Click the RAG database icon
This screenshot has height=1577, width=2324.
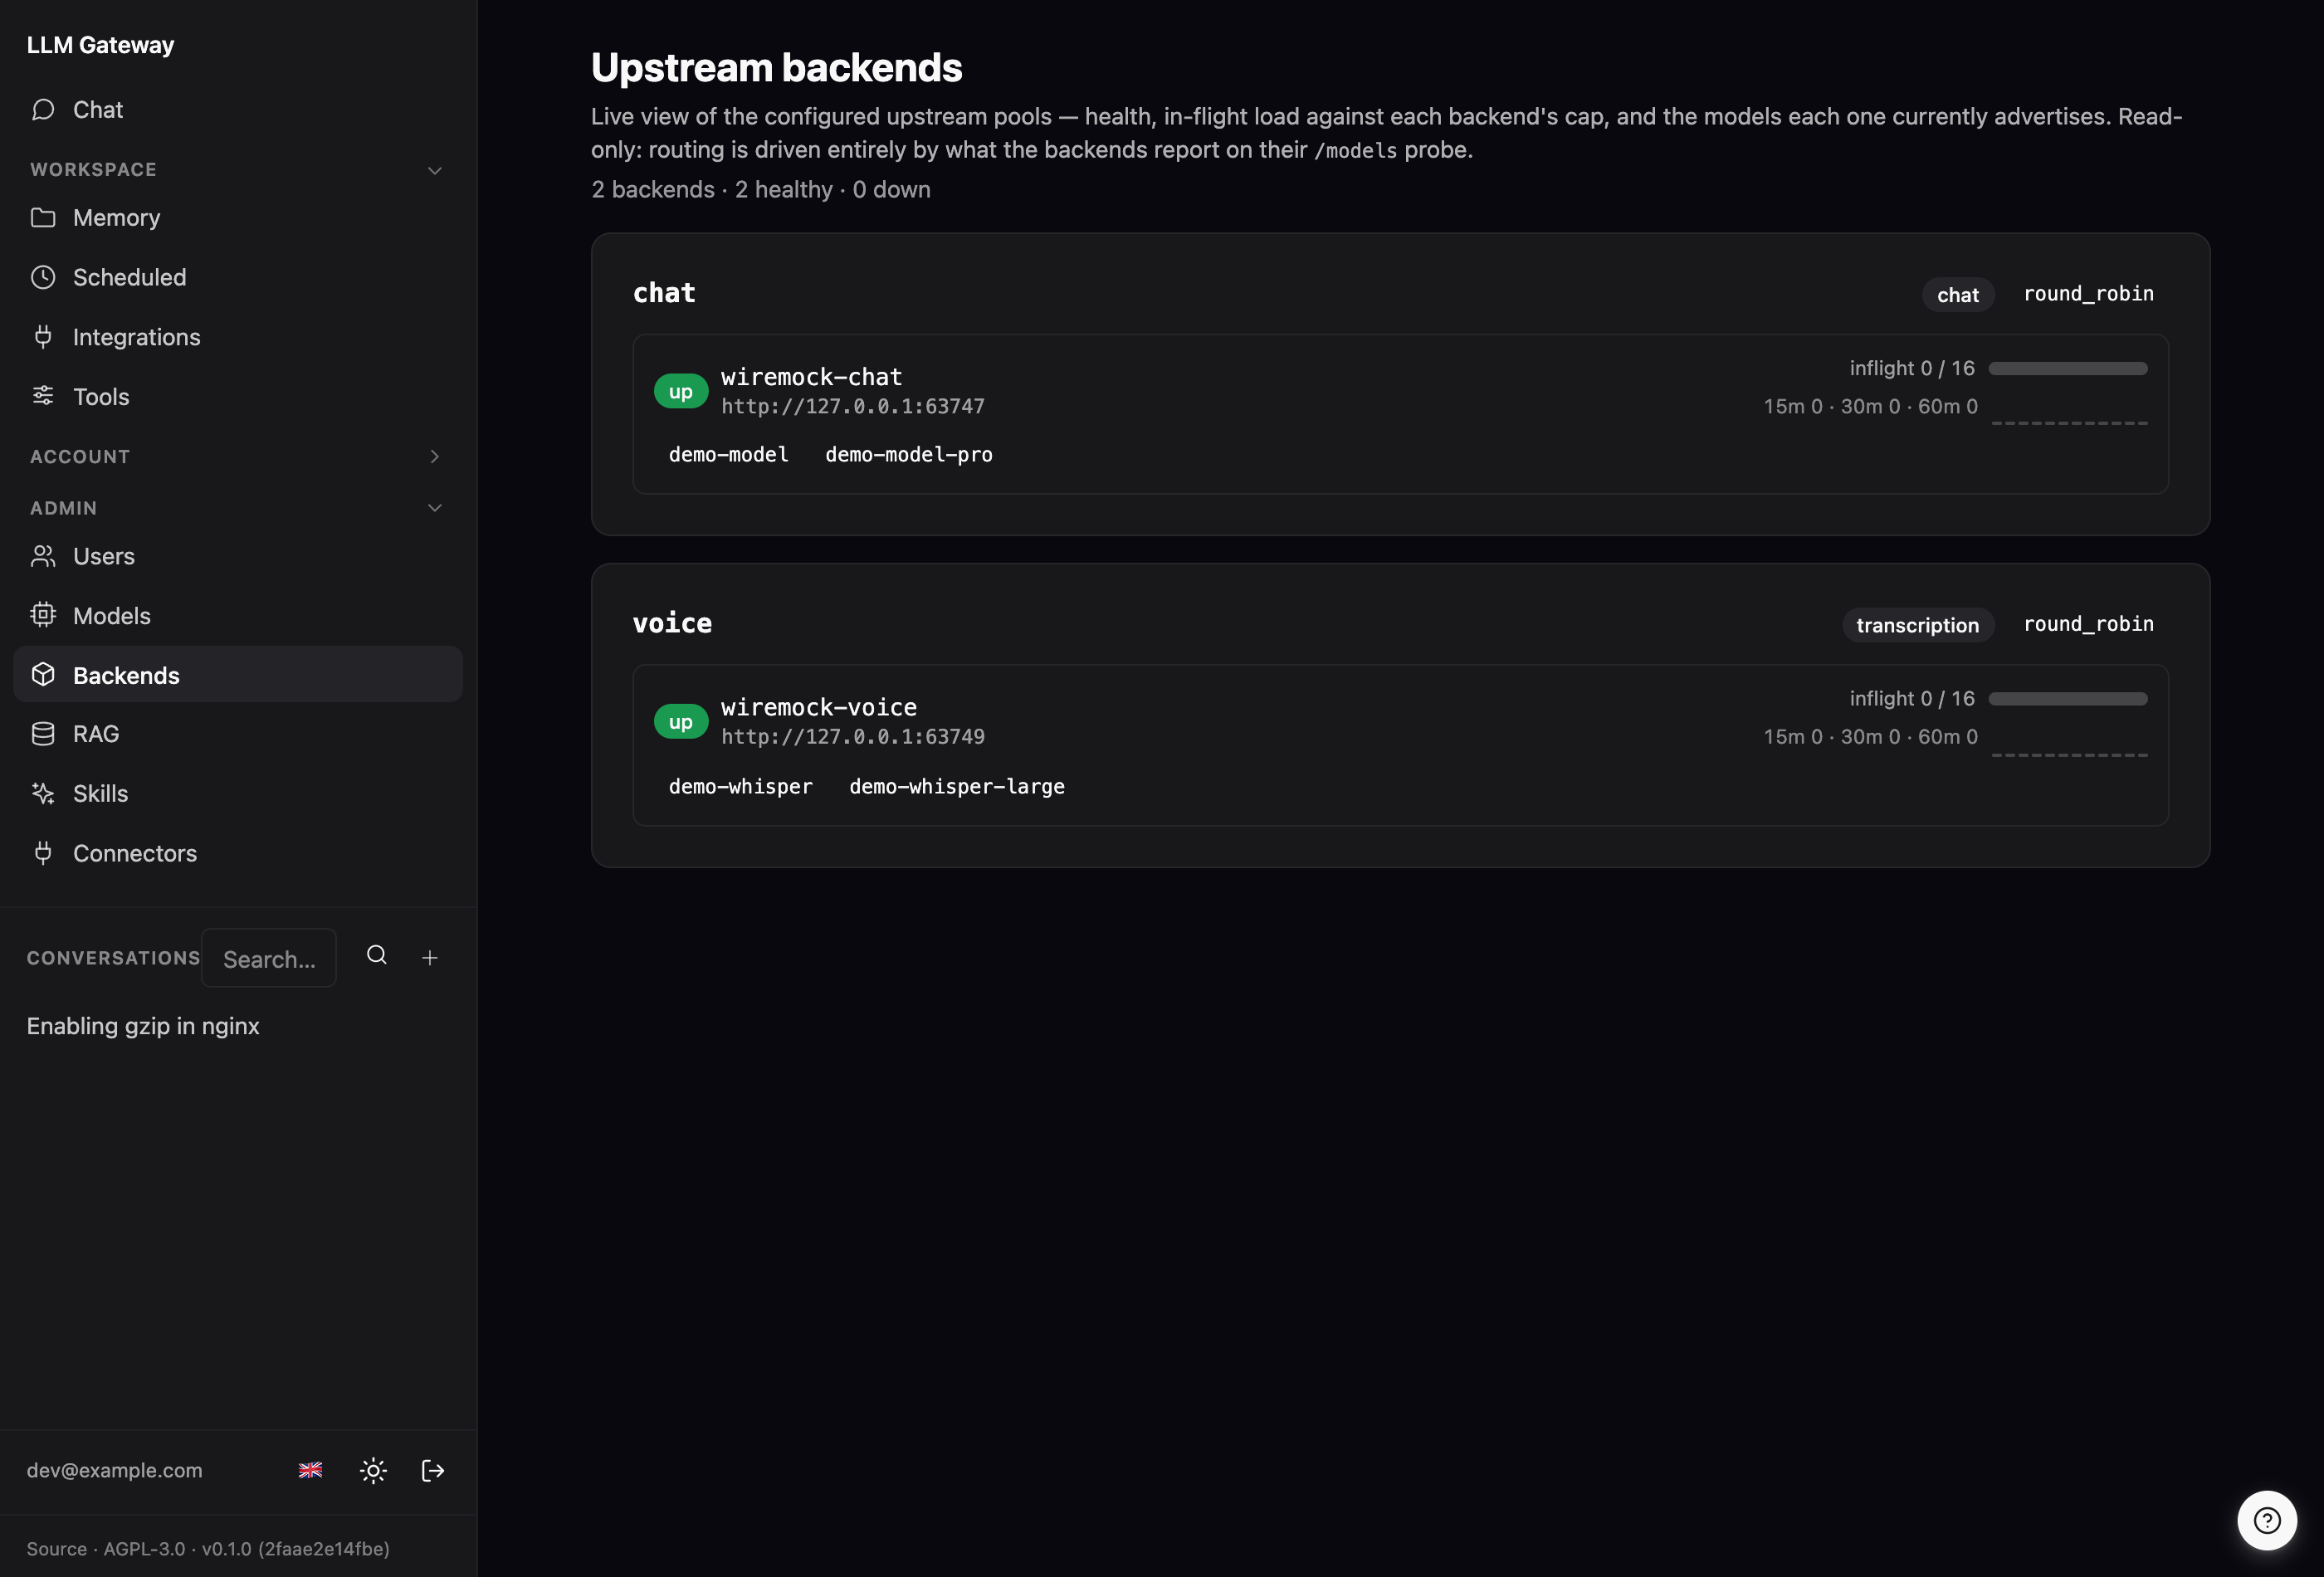click(43, 734)
